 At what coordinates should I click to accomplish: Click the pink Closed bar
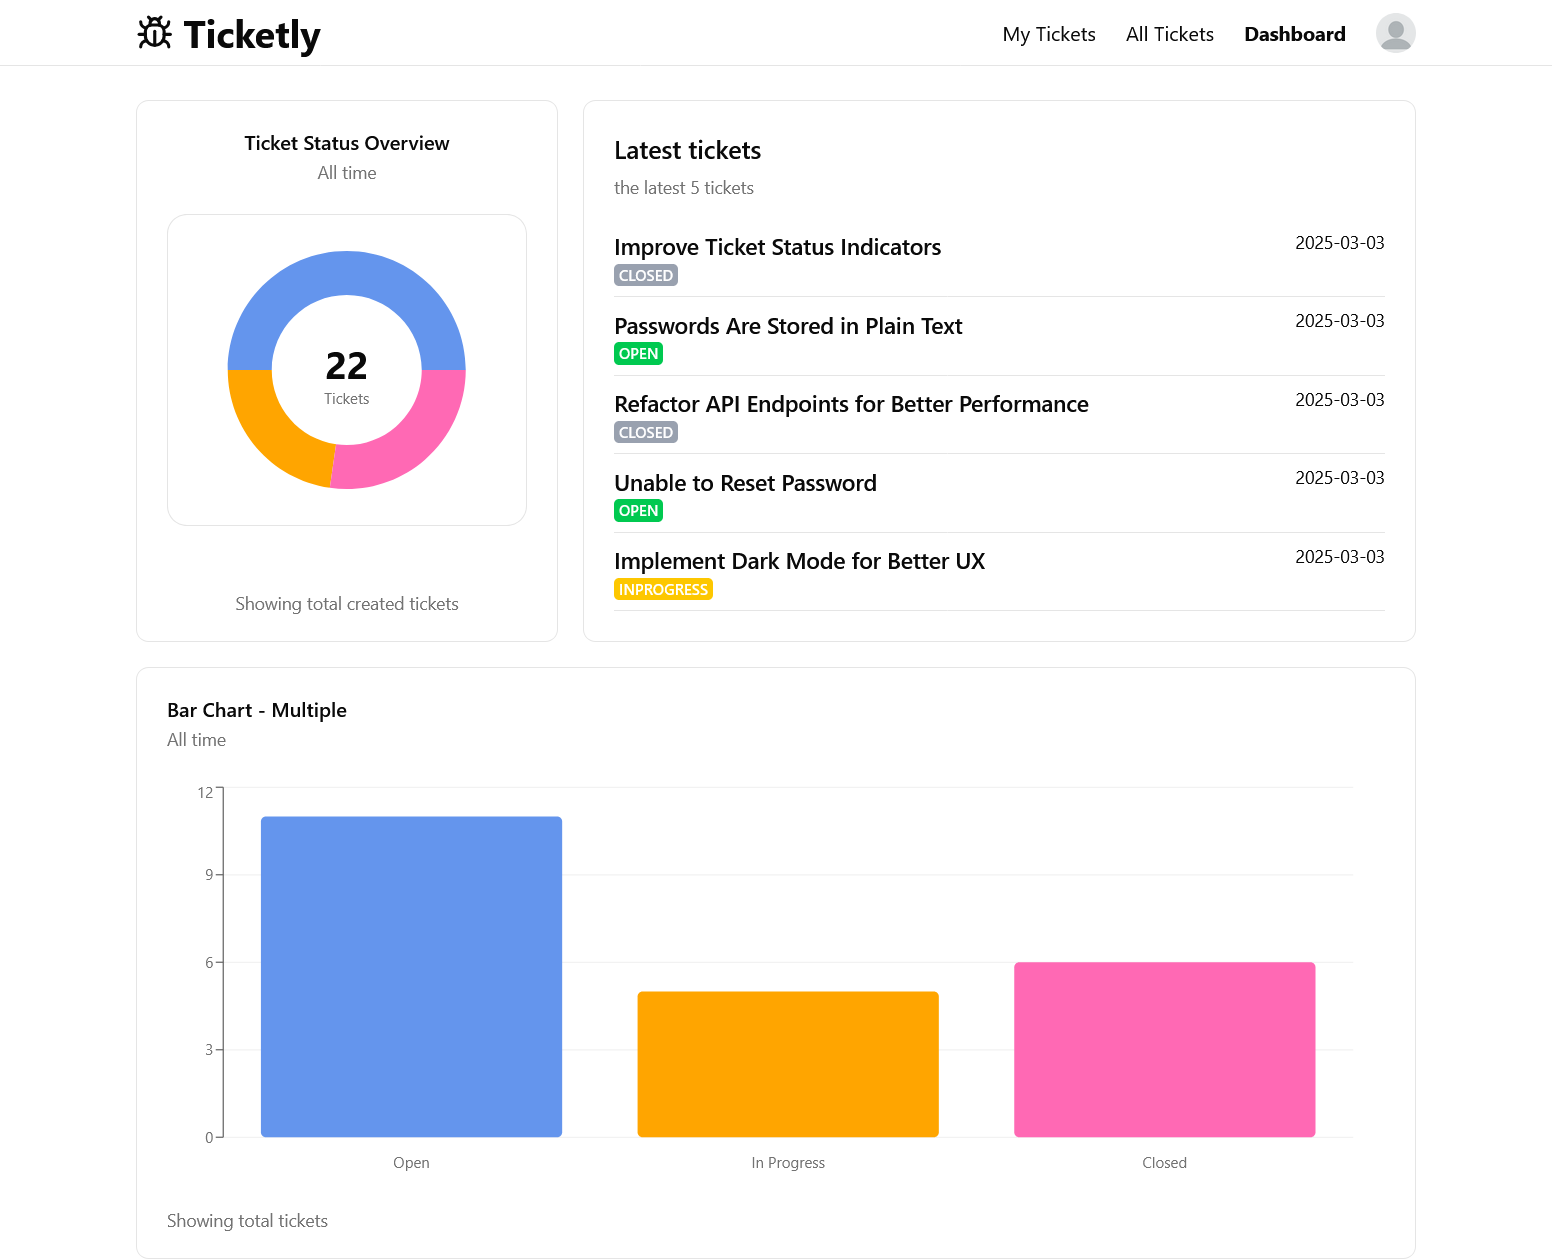point(1164,1049)
